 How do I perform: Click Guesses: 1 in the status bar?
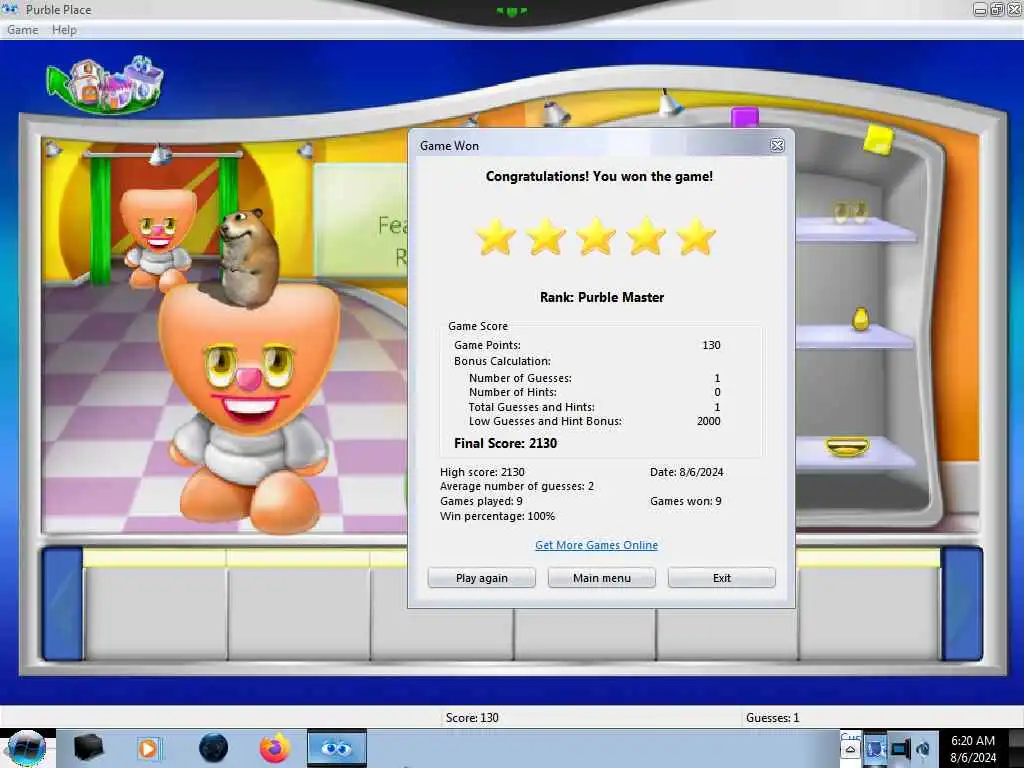point(773,718)
